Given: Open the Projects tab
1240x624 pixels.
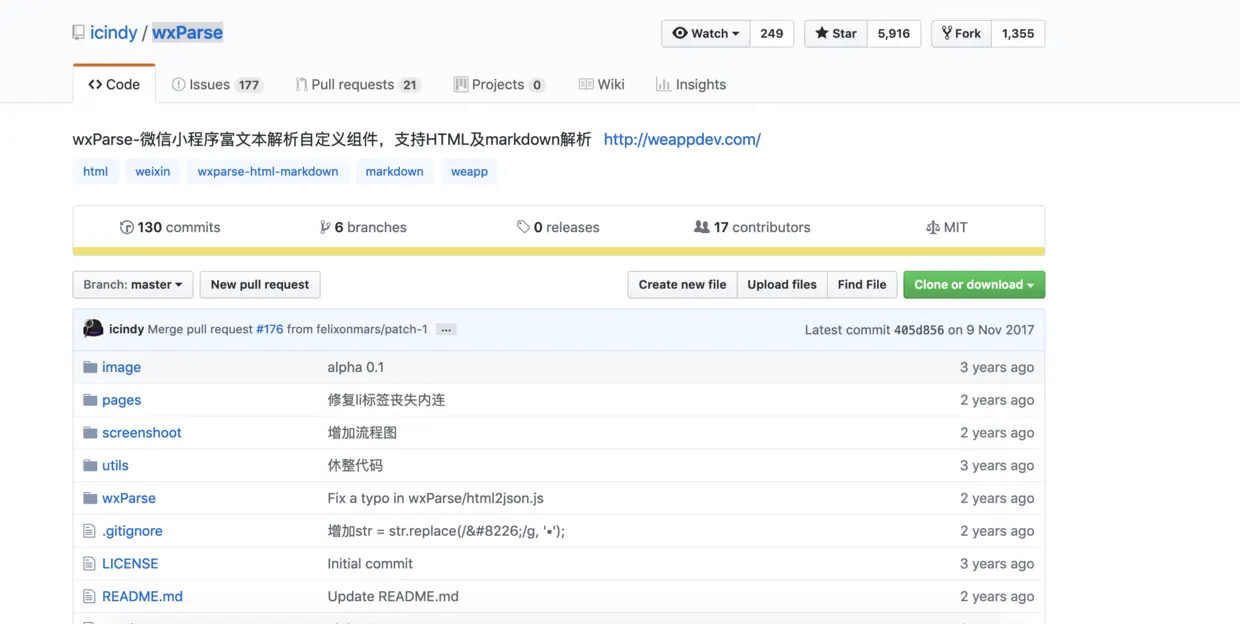Looking at the screenshot, I should pyautogui.click(x=499, y=85).
